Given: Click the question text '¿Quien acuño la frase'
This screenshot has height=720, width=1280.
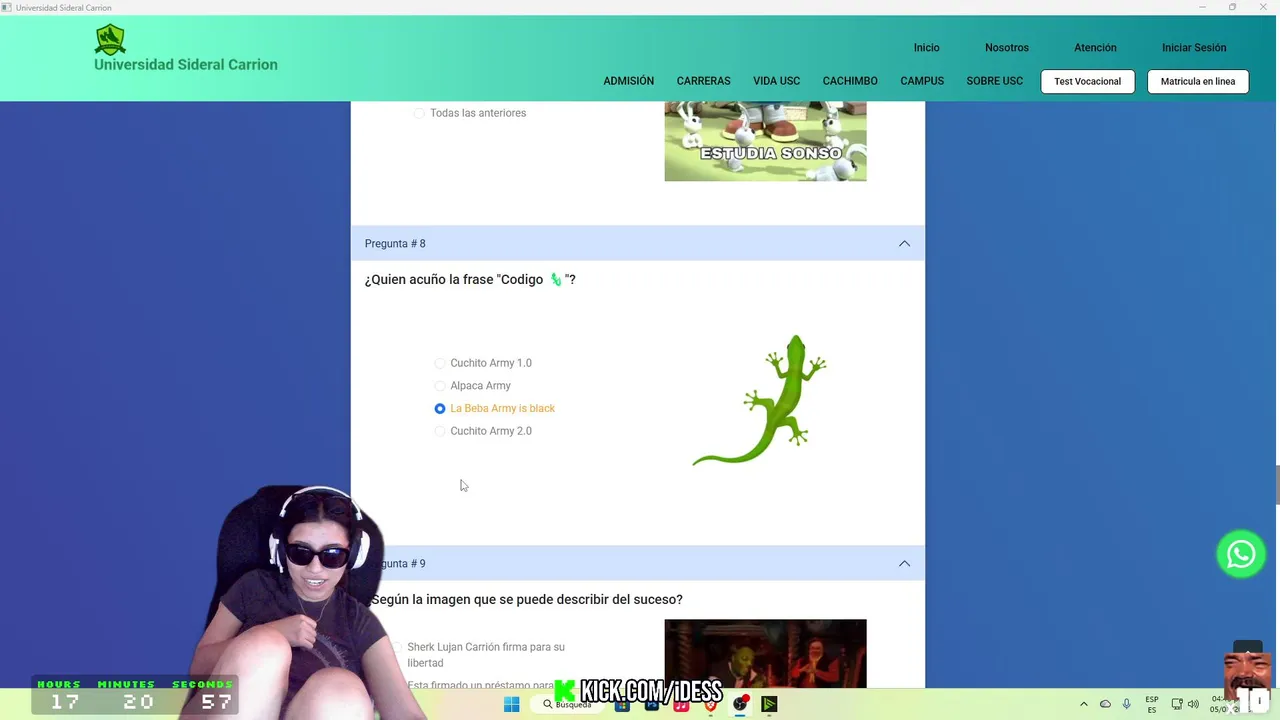Looking at the screenshot, I should coord(470,280).
